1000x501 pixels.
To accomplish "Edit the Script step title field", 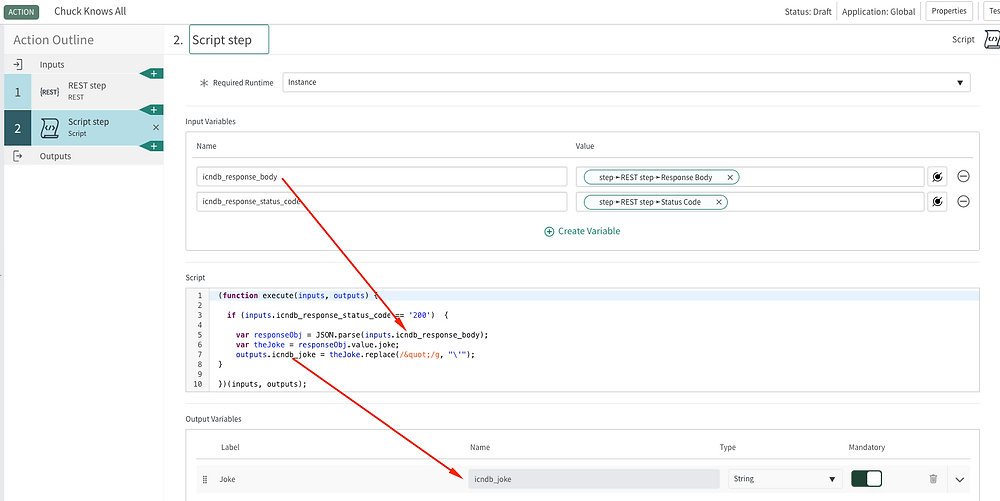I will point(229,40).
